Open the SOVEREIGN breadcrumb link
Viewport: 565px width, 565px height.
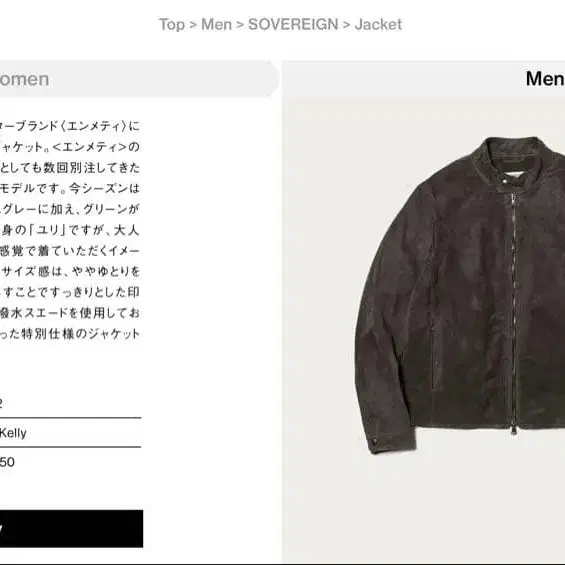293,25
